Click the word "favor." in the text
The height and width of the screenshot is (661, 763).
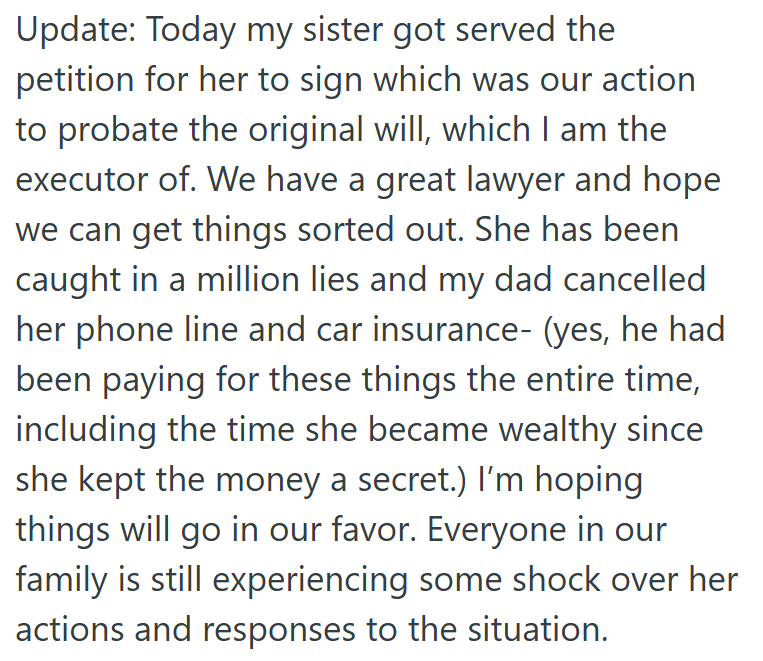[374, 530]
